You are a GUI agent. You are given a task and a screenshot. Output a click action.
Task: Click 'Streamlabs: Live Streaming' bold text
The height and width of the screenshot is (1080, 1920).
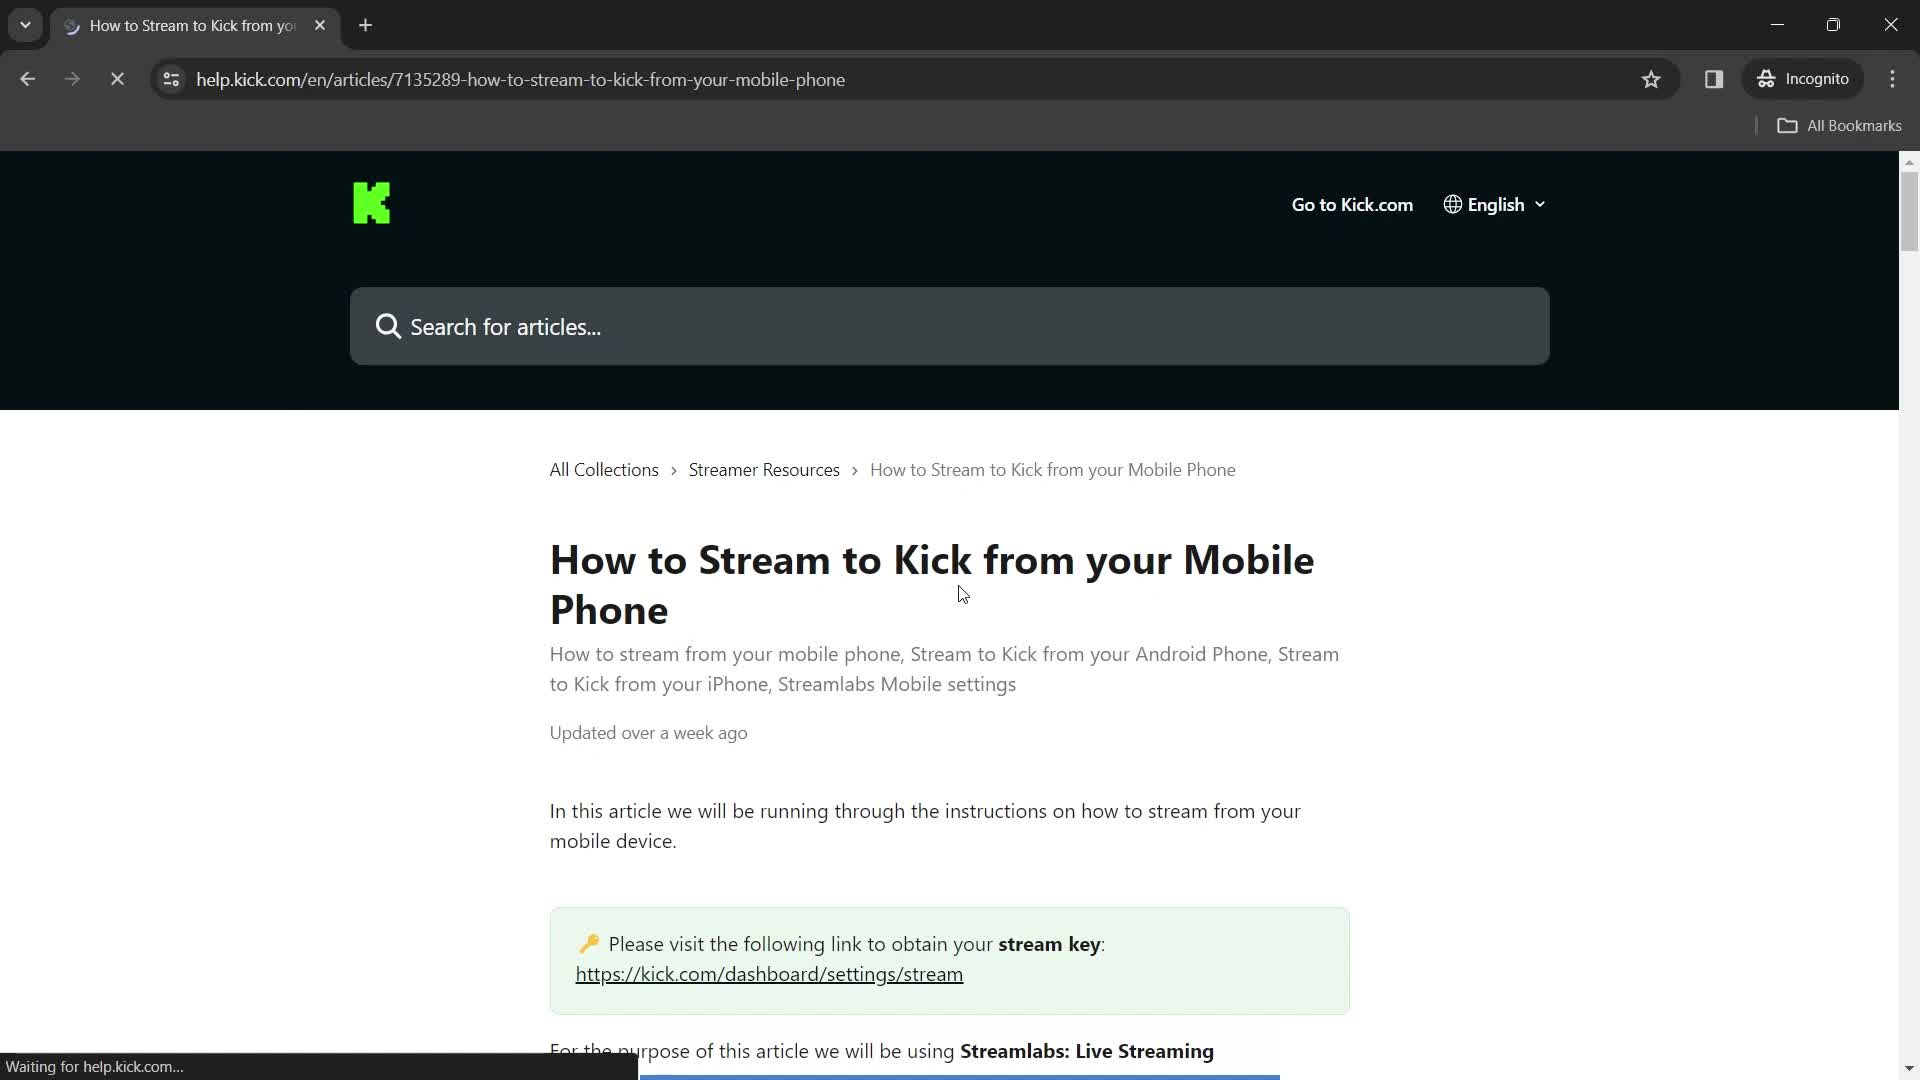tap(1087, 1051)
